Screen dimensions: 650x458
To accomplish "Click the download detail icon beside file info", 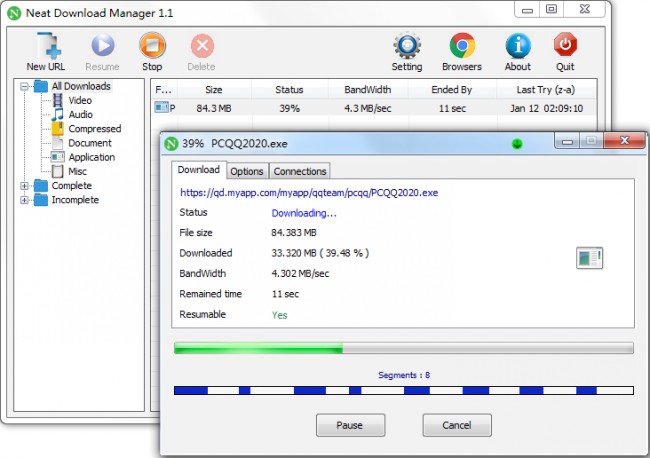I will click(x=589, y=258).
